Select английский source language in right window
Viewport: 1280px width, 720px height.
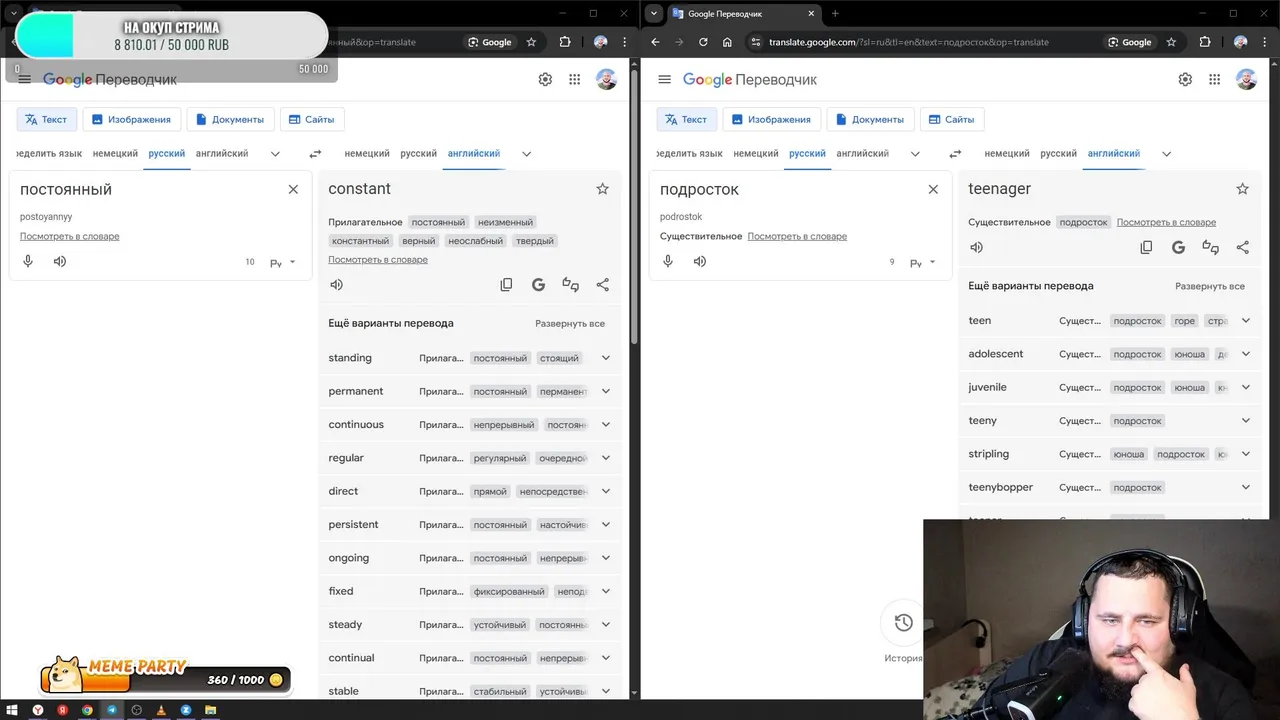pyautogui.click(x=862, y=153)
